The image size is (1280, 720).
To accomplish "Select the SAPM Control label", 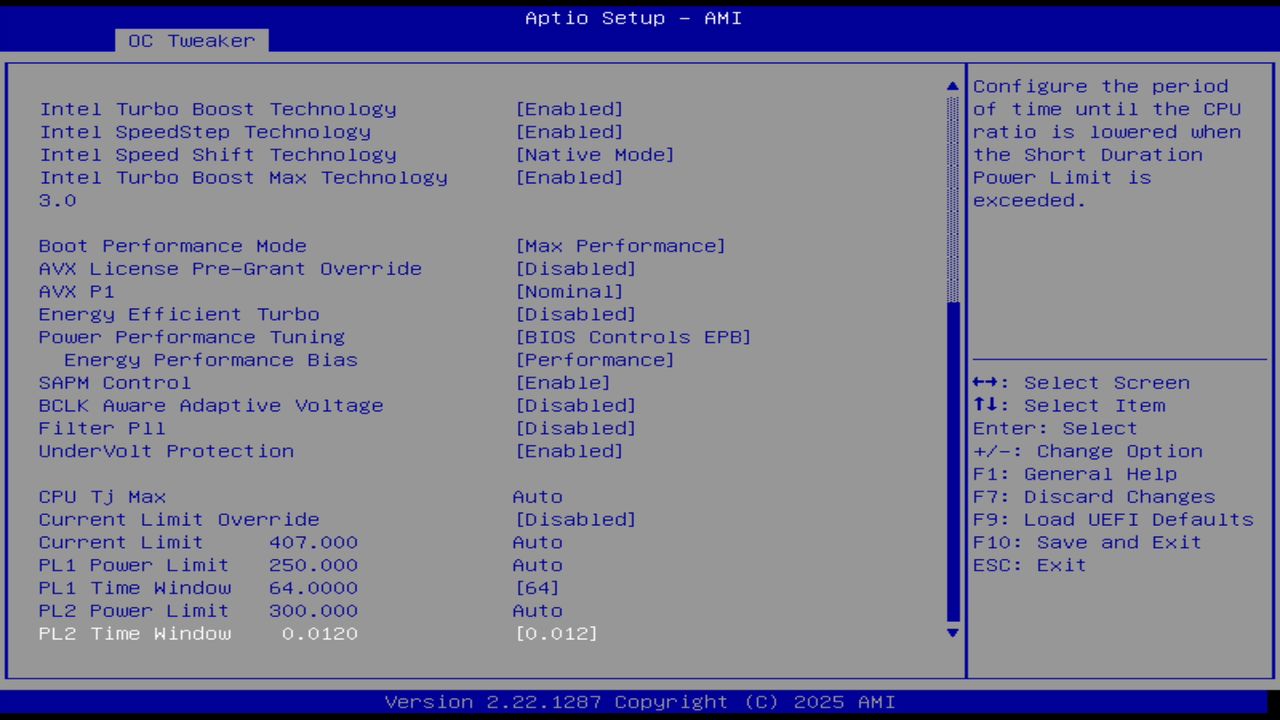I will point(115,383).
